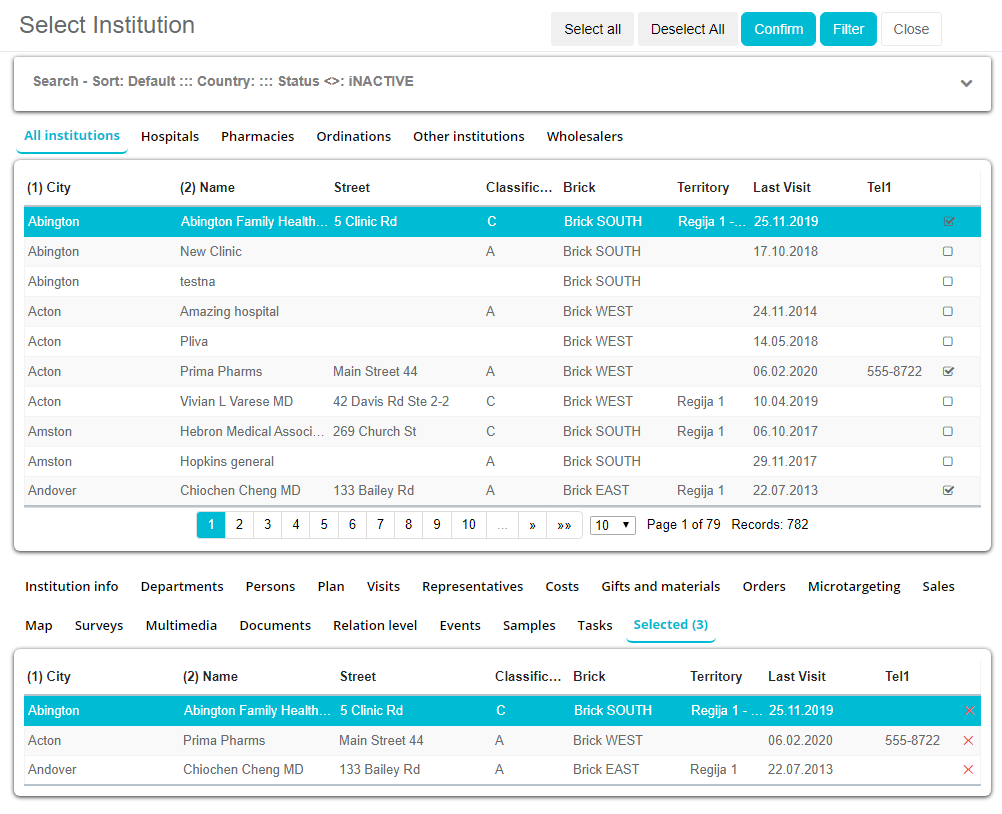The height and width of the screenshot is (814, 1002).
Task: Remove Abington Family Health from selected list
Action: (969, 711)
